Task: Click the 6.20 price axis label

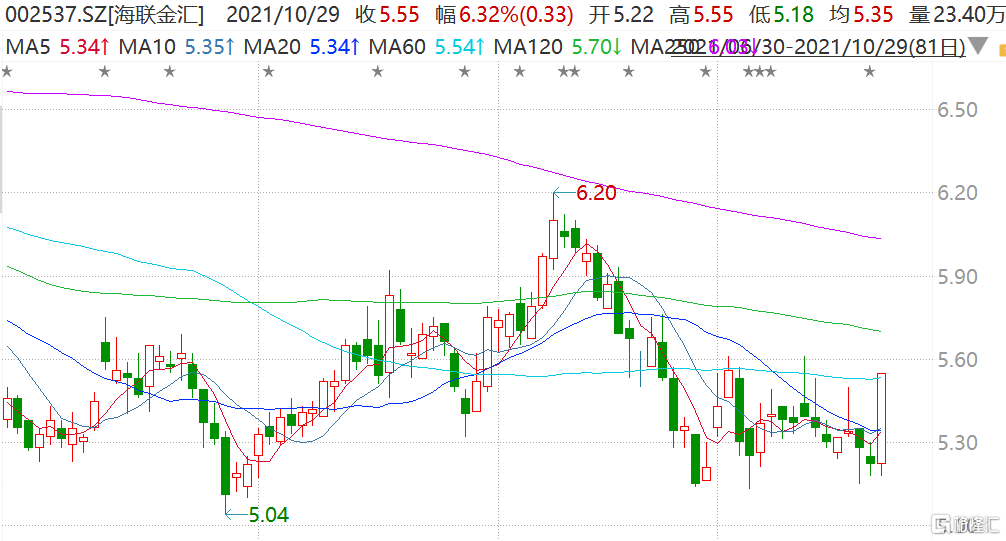Action: (x=957, y=193)
